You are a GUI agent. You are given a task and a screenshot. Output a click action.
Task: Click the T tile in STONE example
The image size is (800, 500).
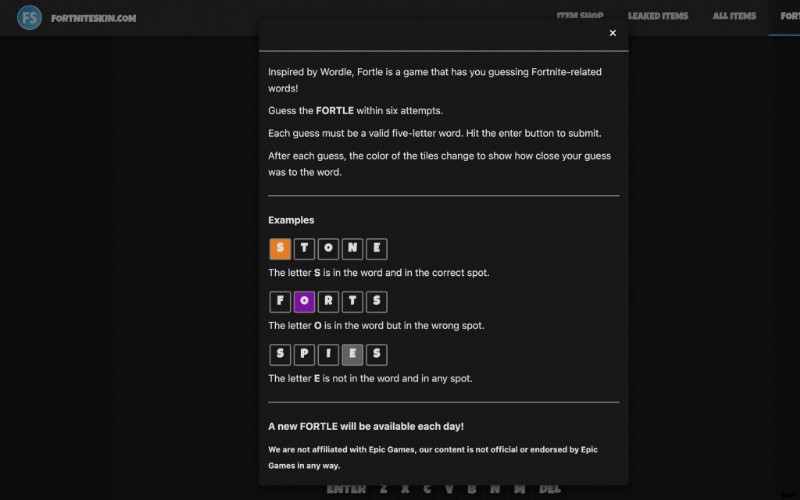tap(304, 249)
